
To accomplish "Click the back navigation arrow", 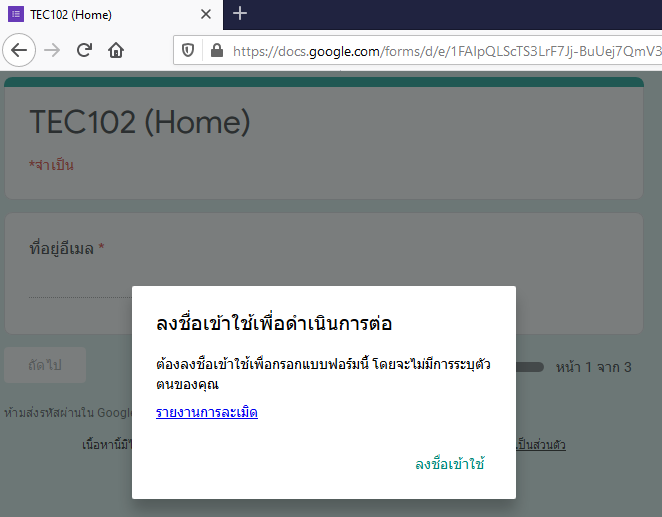I will (20, 50).
